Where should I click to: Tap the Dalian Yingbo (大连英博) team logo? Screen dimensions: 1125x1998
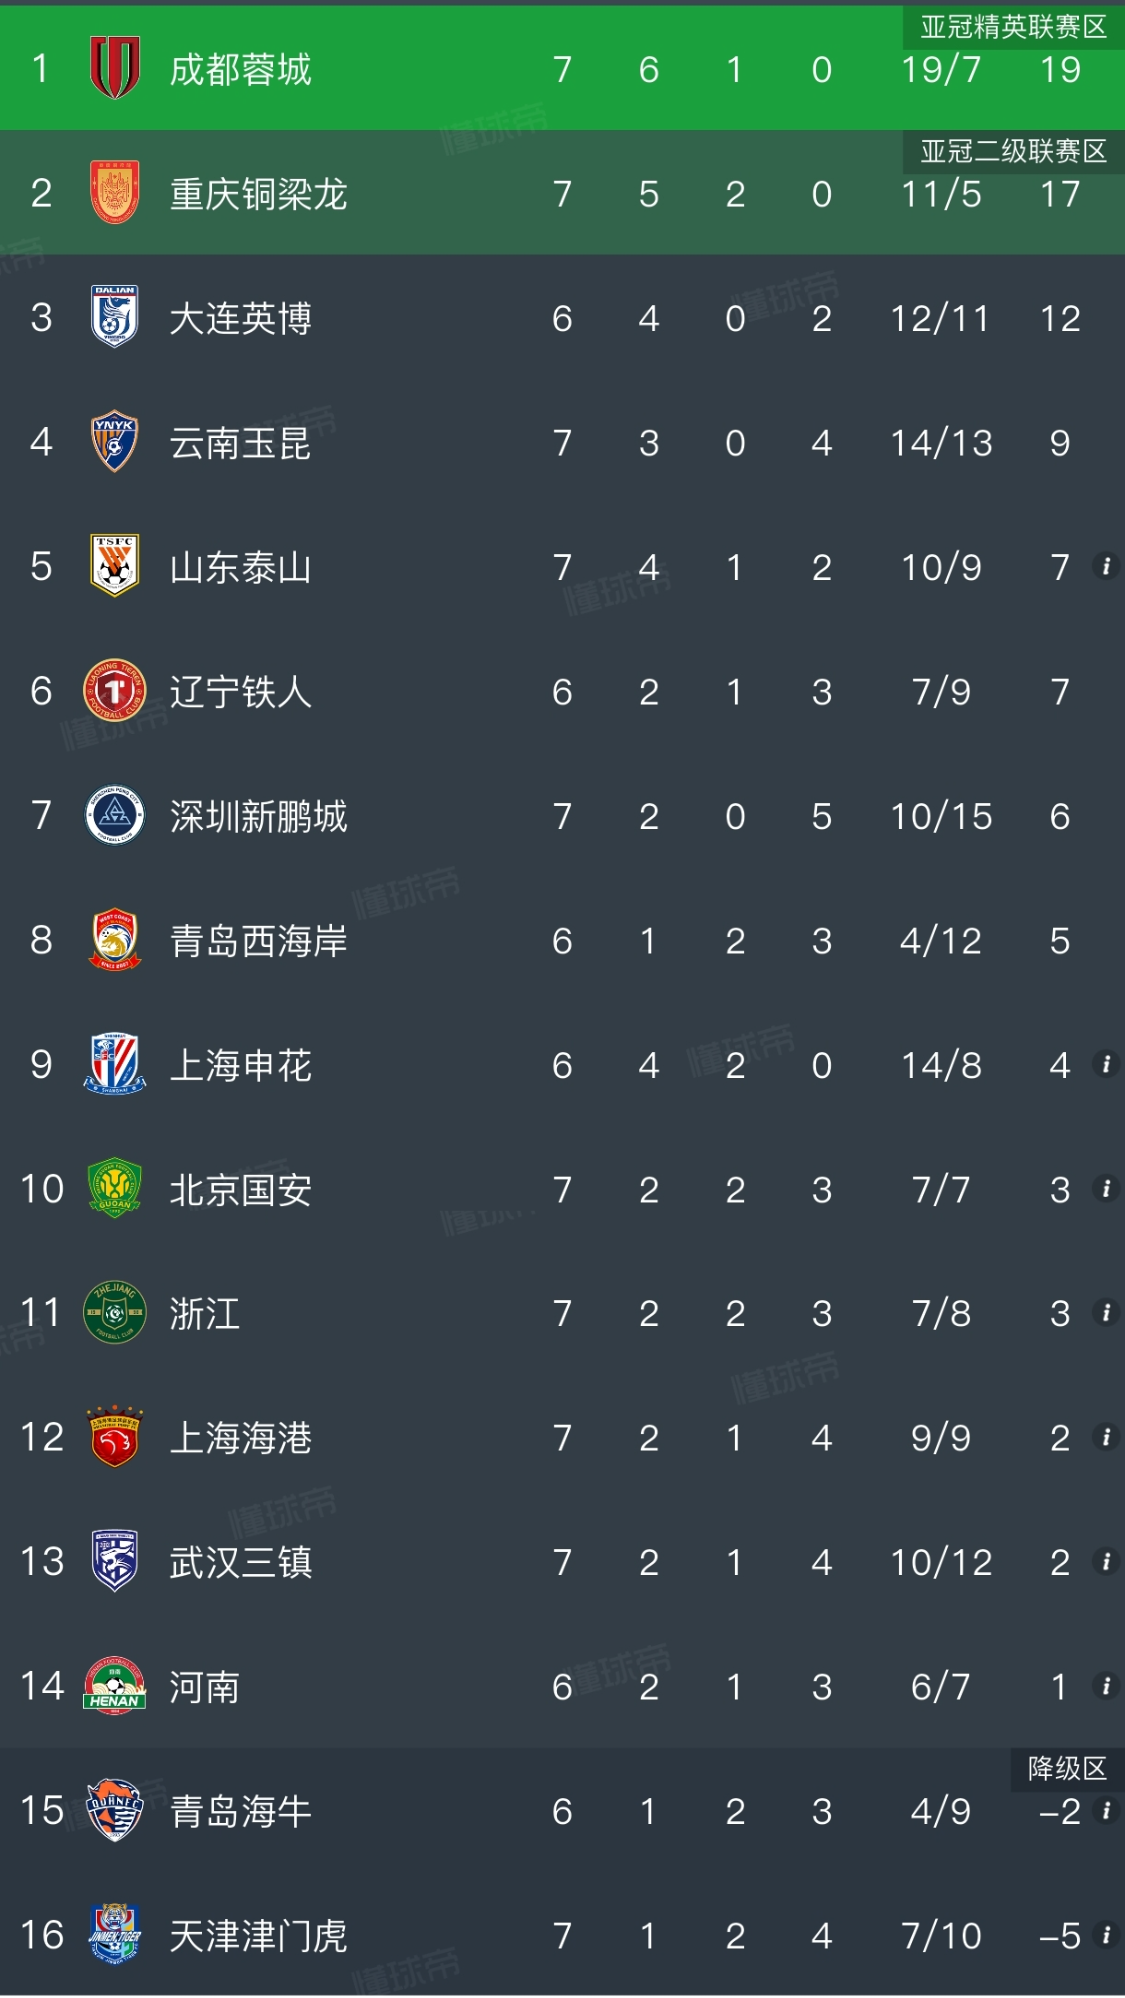(x=114, y=317)
